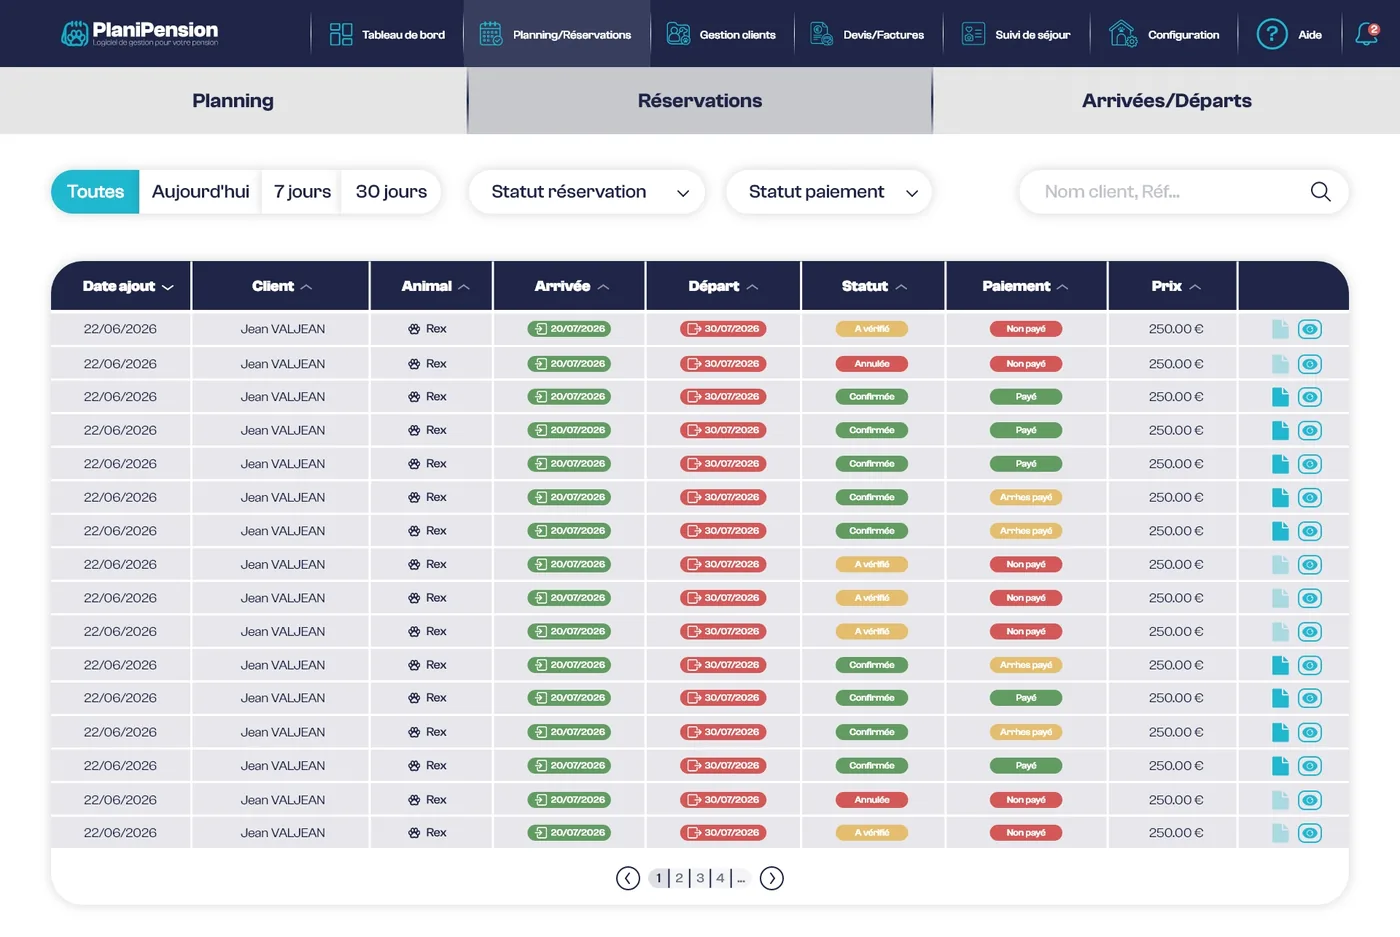The height and width of the screenshot is (937, 1400).
Task: Focus the Nom client, Réf search field
Action: (x=1184, y=192)
